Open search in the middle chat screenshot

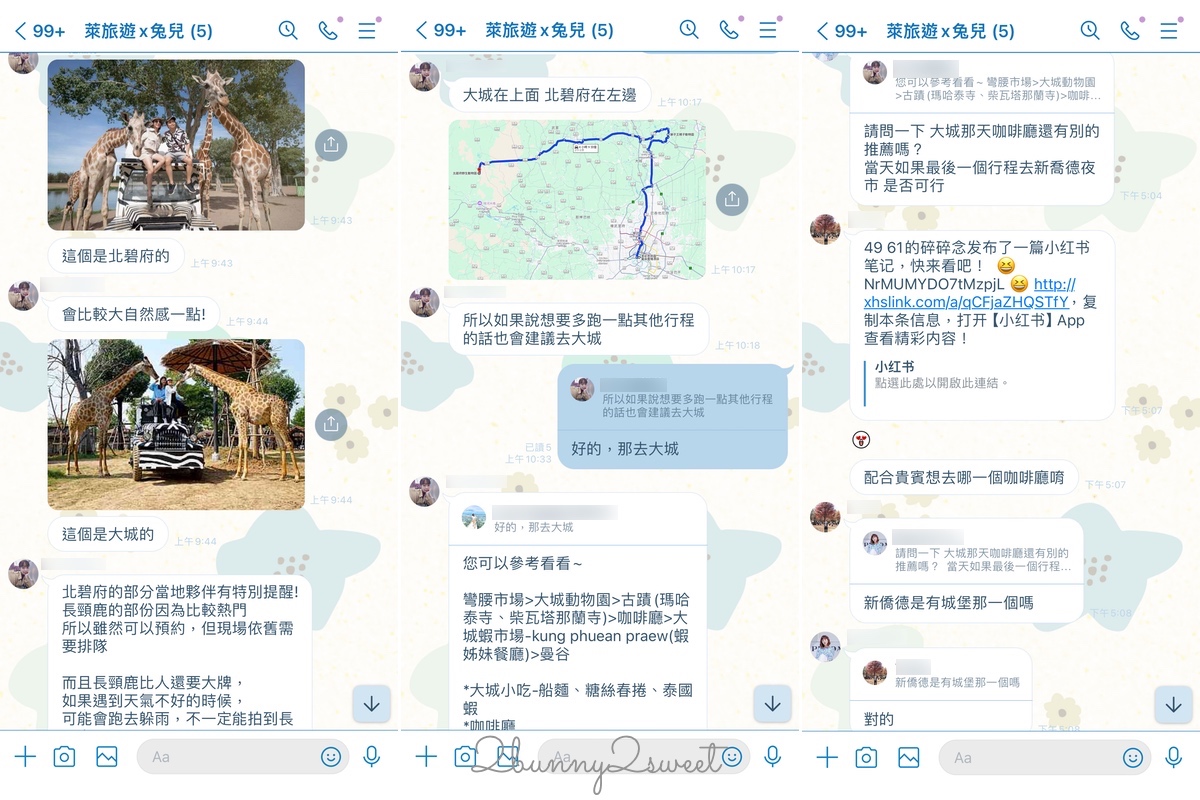point(689,30)
